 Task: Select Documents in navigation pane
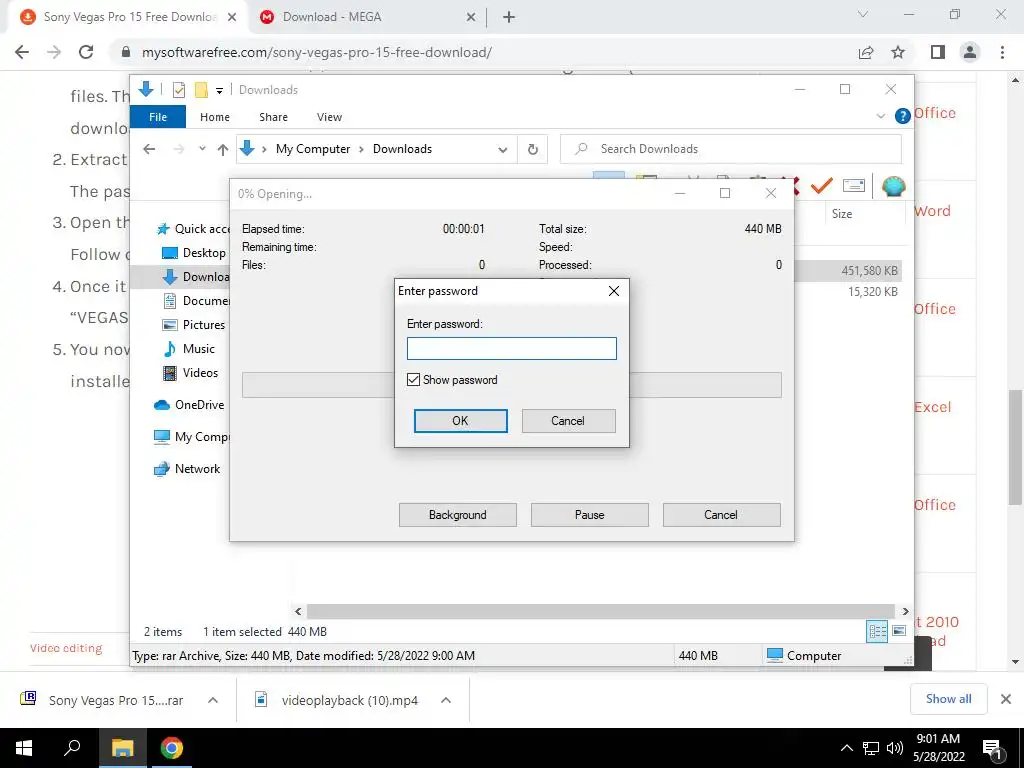[x=196, y=301]
